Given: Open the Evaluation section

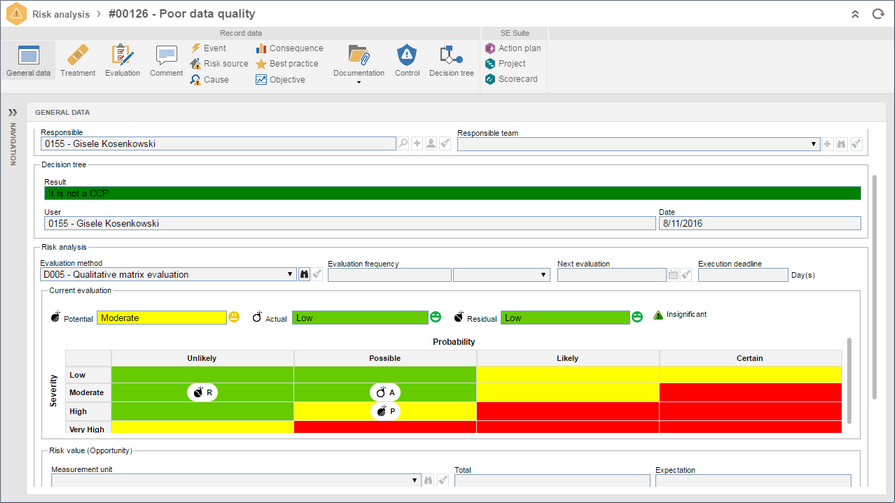Looking at the screenshot, I should pos(122,61).
